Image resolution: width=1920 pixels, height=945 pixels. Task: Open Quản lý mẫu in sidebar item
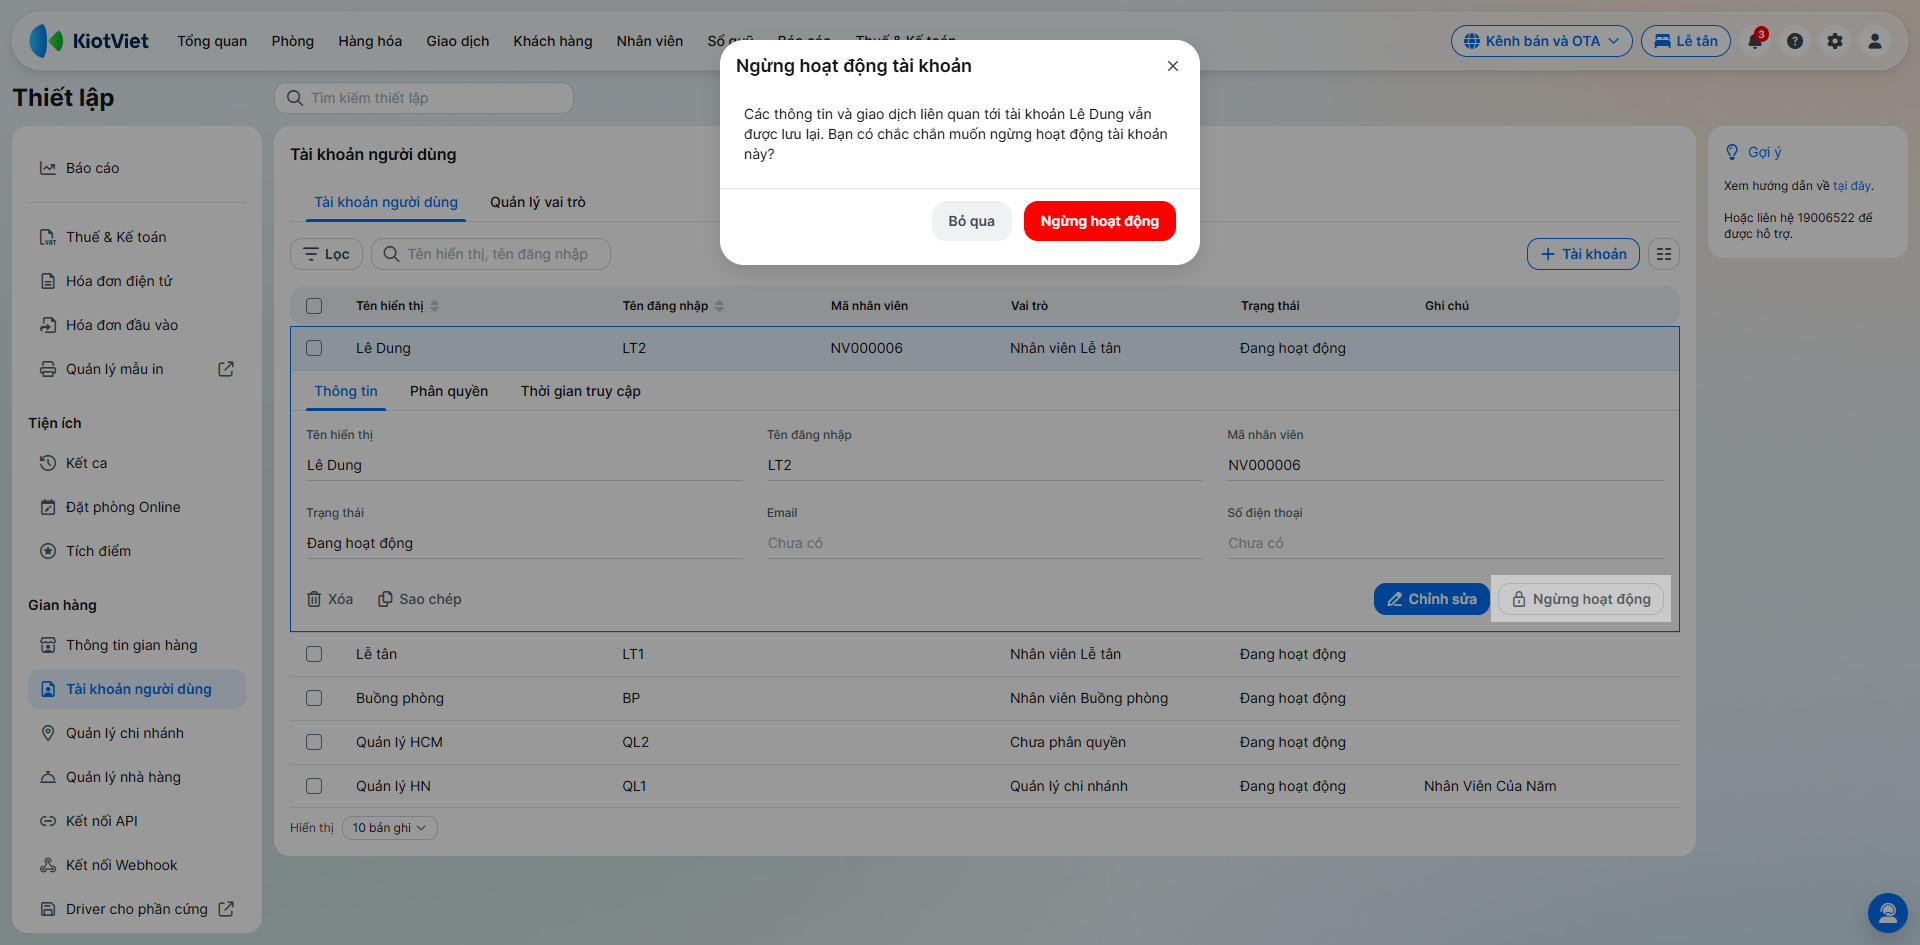coord(137,369)
